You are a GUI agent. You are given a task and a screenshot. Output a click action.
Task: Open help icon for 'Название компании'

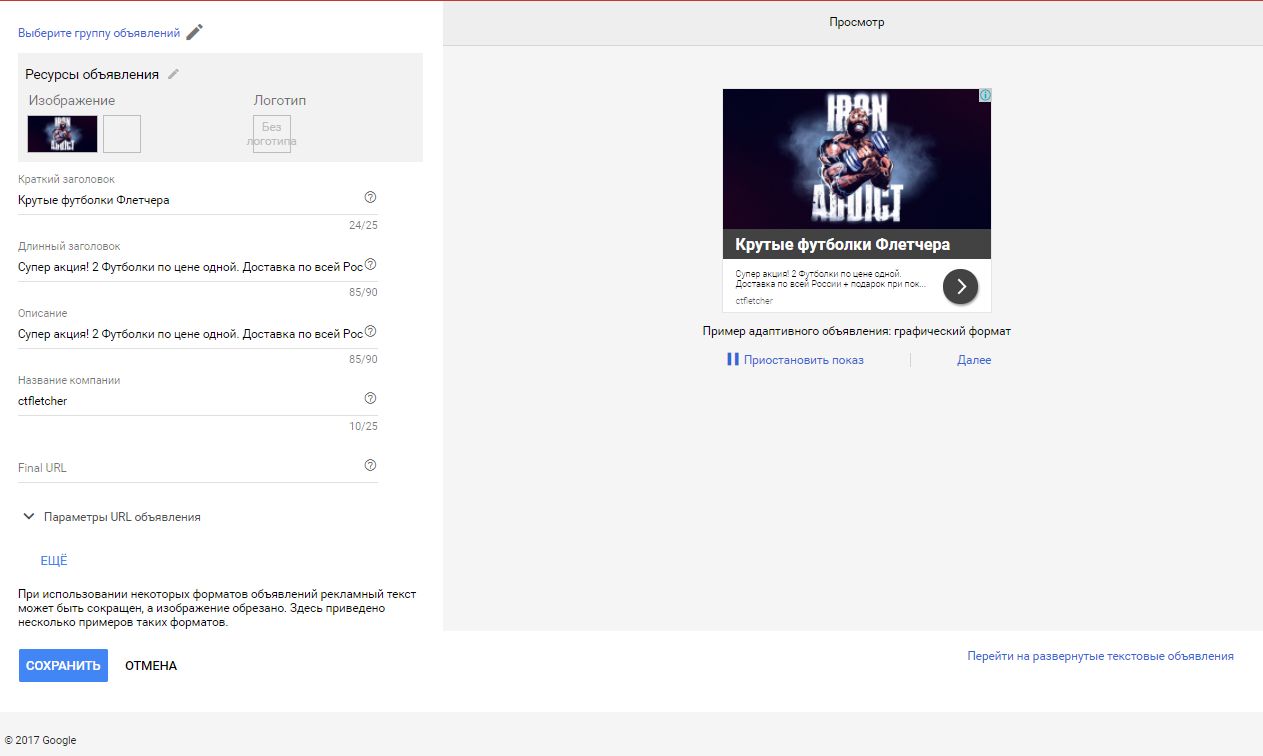tap(370, 398)
